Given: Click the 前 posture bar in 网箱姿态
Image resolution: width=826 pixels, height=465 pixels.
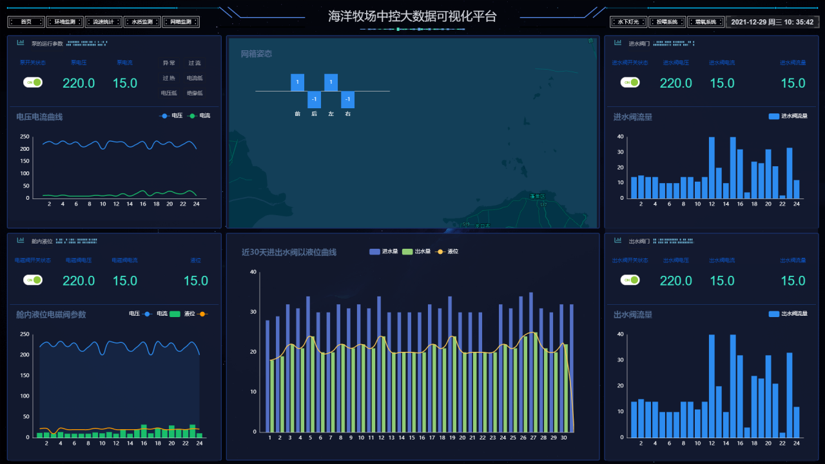Looking at the screenshot, I should pos(297,82).
